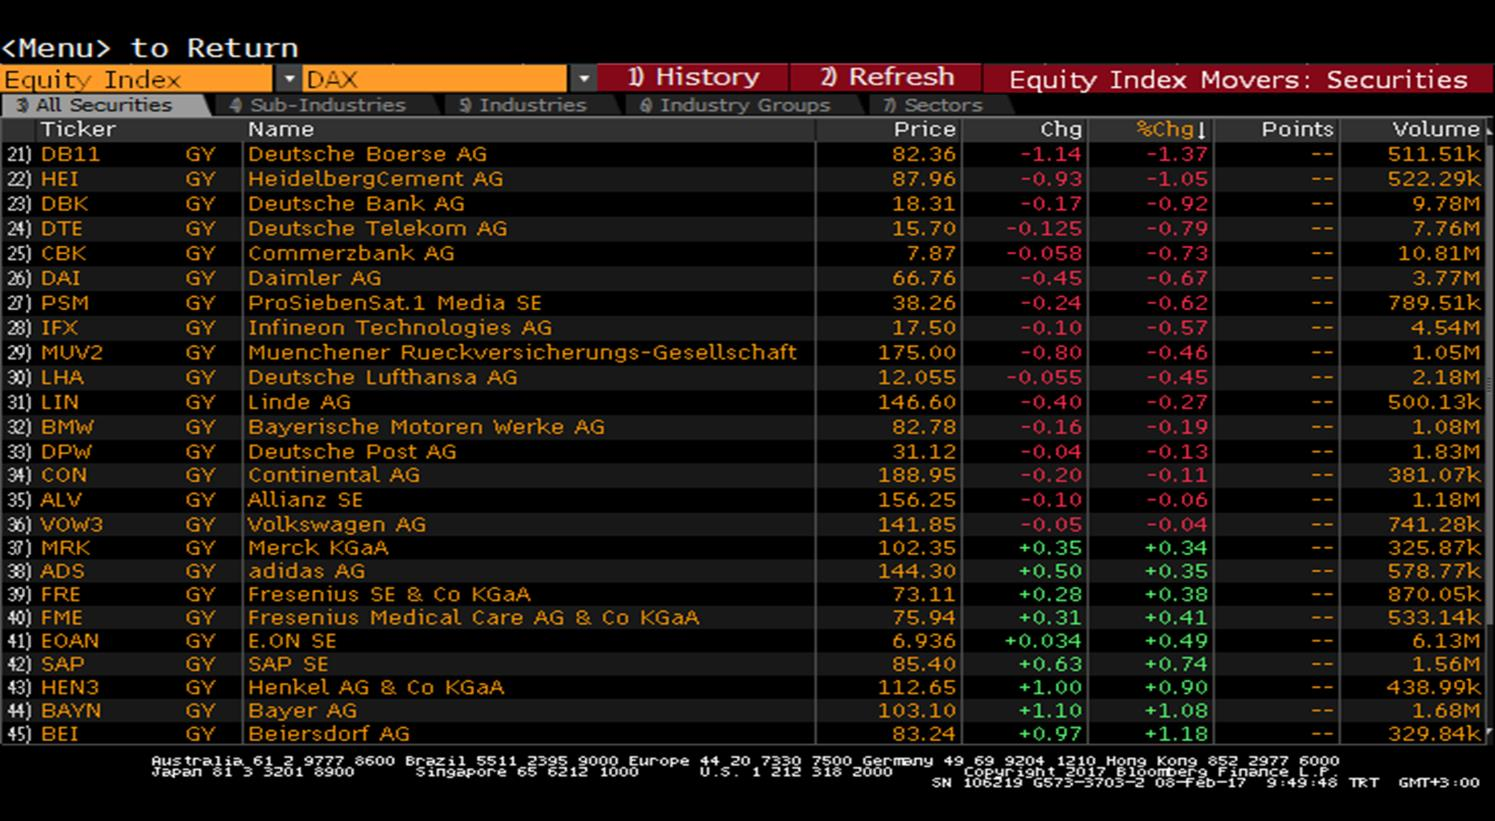The image size is (1495, 821).
Task: Sort by Price column header
Action: click(925, 129)
